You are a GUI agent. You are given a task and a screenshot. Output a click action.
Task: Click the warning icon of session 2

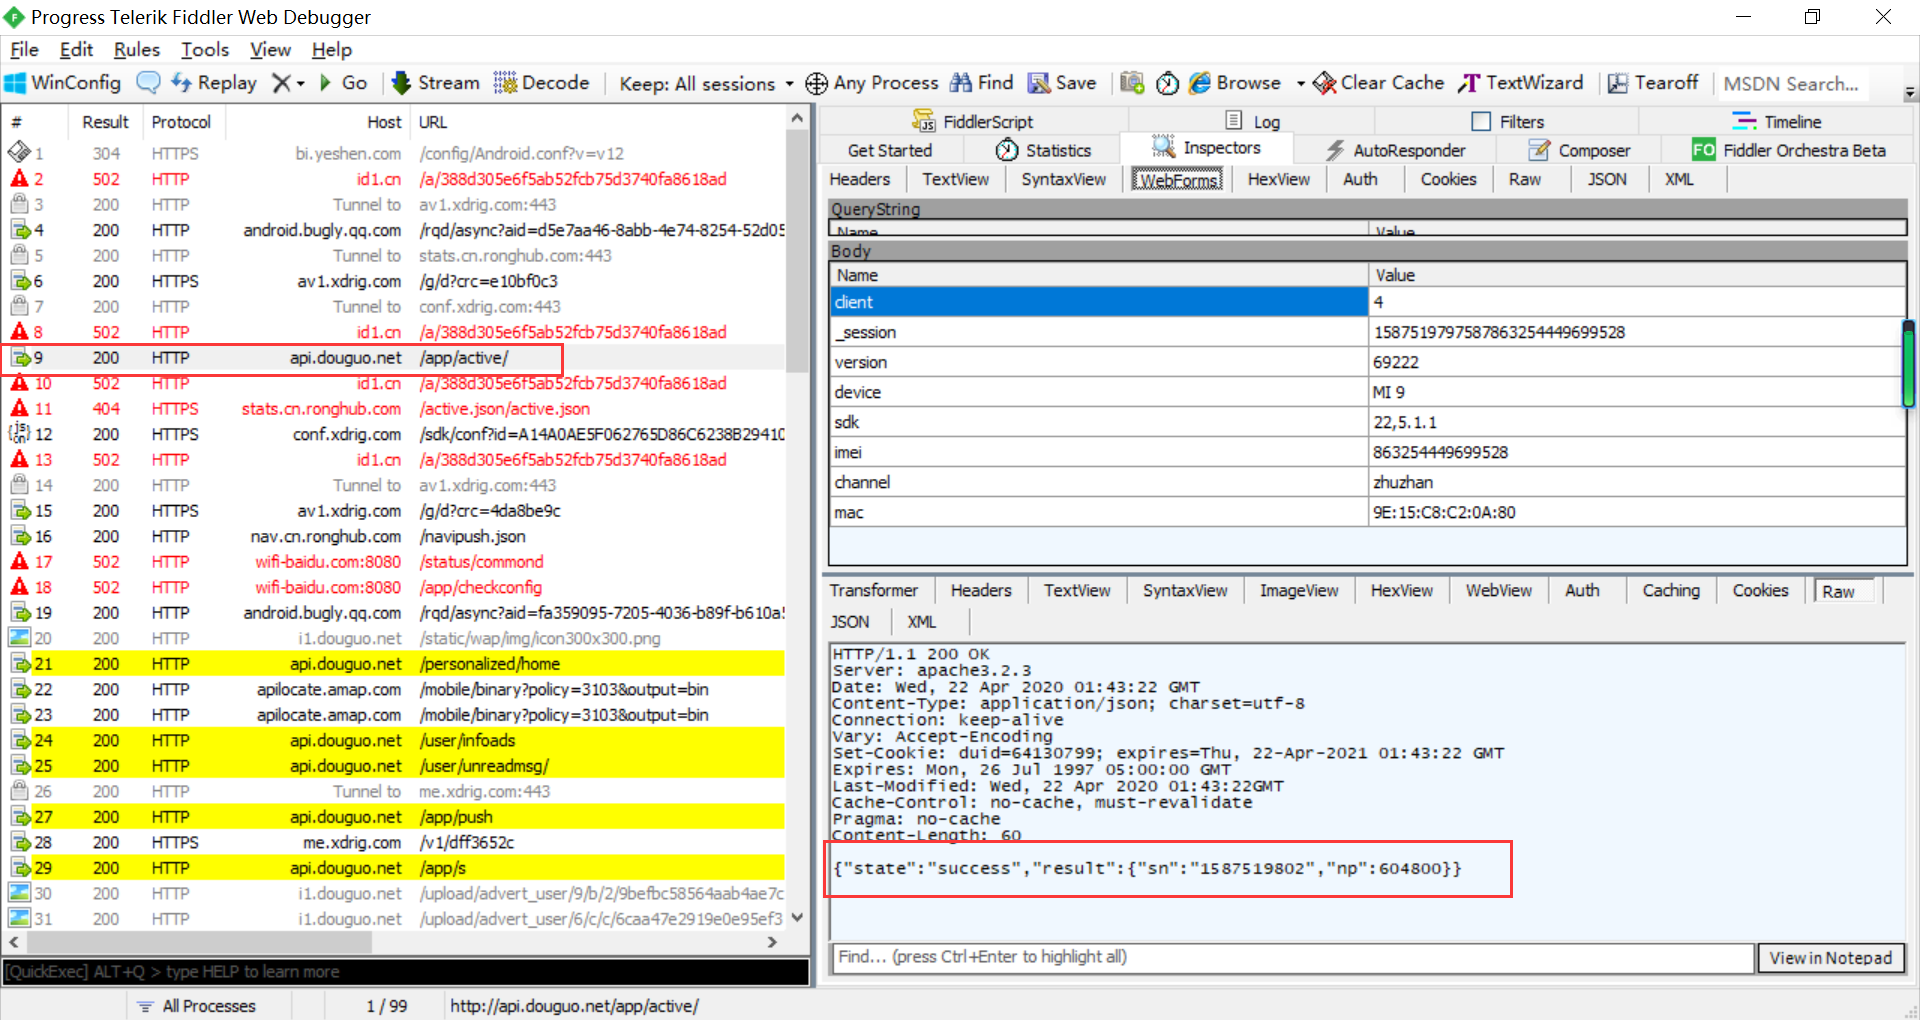point(19,179)
